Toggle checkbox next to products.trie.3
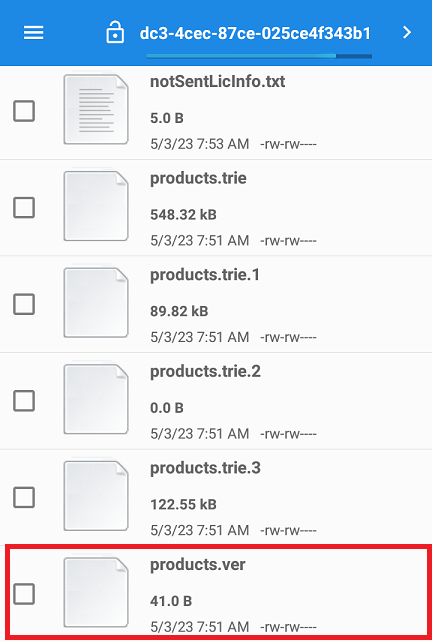432x642 pixels. 24,497
